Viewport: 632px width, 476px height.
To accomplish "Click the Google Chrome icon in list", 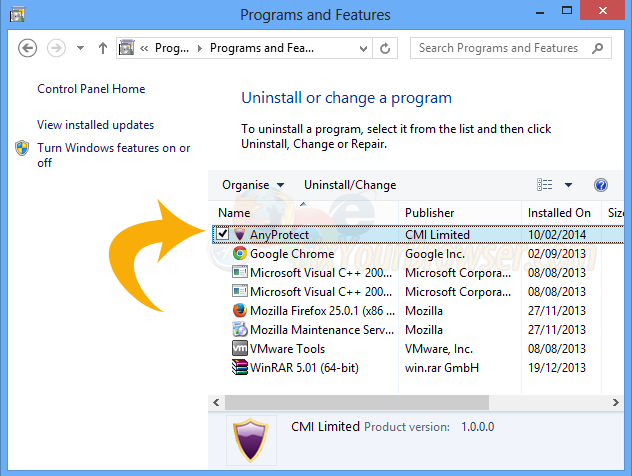I will click(x=240, y=254).
